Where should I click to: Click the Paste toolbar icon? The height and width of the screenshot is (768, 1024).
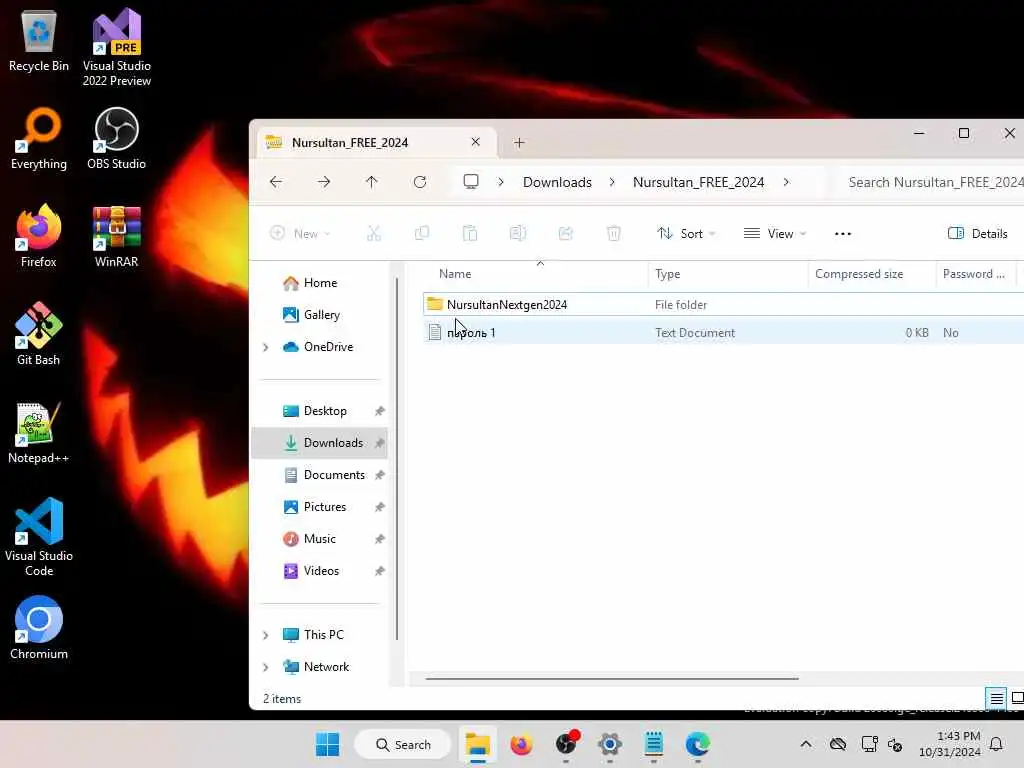pos(470,233)
